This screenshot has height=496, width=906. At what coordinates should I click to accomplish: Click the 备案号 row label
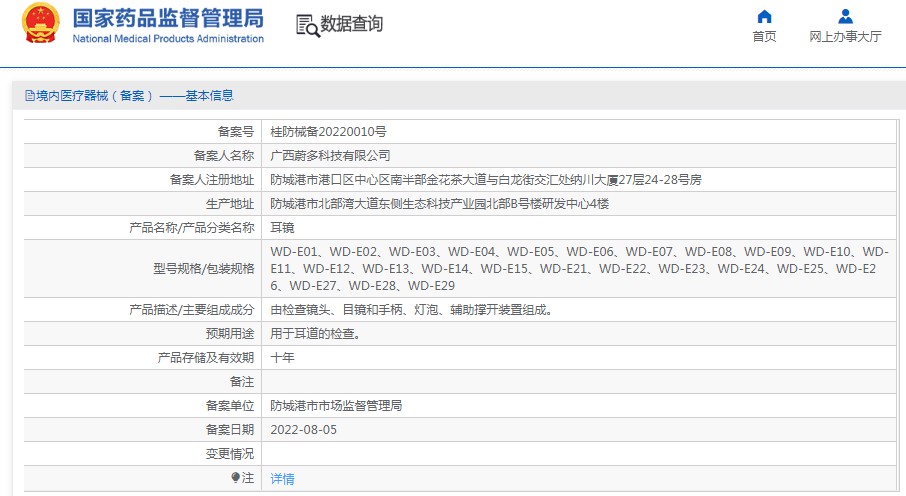click(x=236, y=132)
